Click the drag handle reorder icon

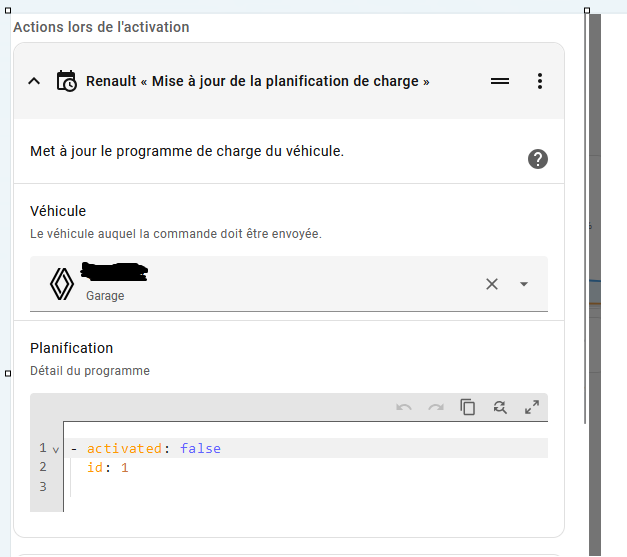(x=500, y=81)
